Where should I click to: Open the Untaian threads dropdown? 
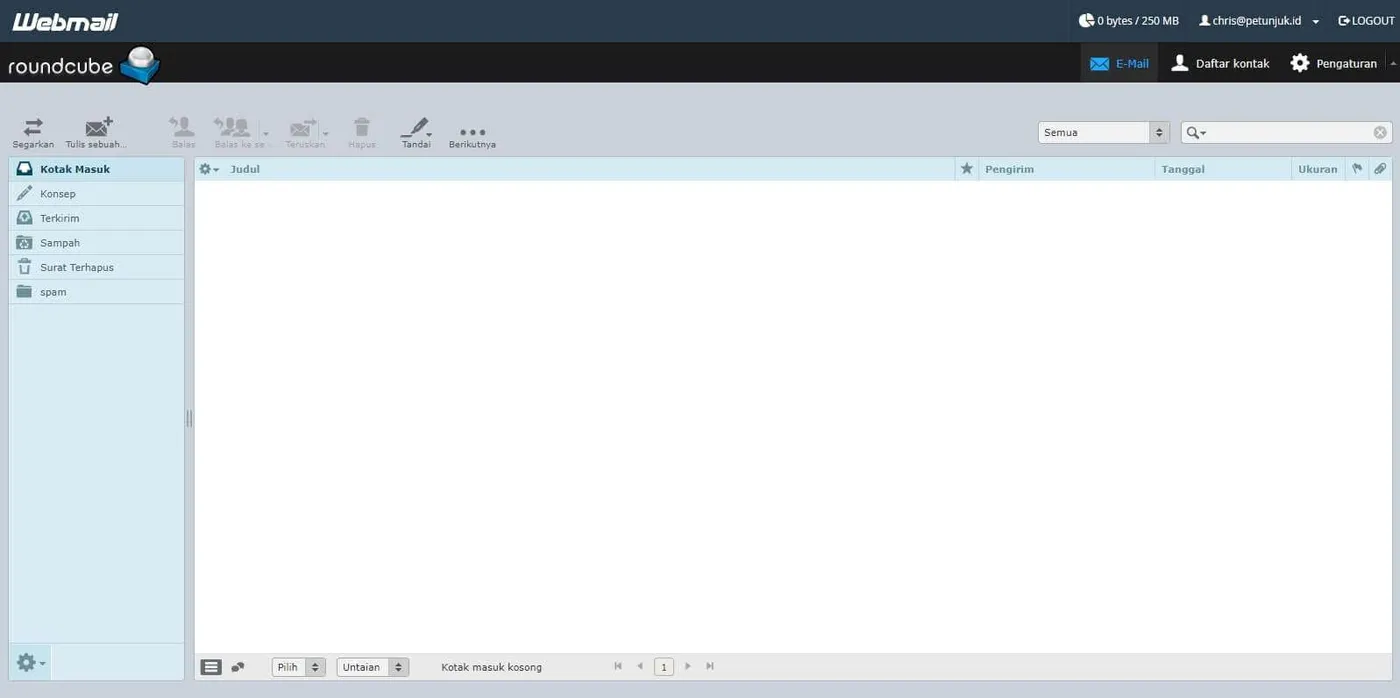tap(373, 667)
